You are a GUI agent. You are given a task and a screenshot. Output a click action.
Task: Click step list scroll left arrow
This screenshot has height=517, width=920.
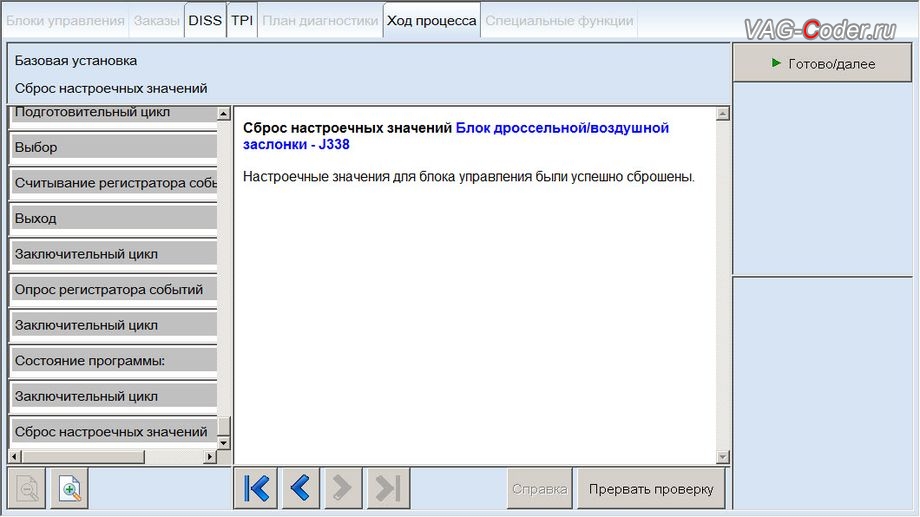pyautogui.click(x=15, y=456)
